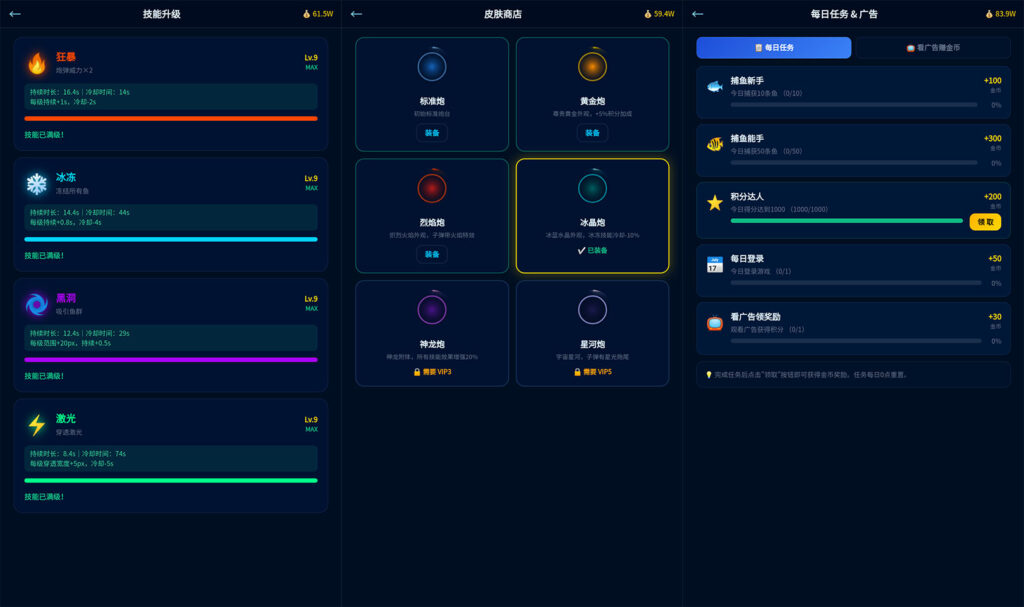1024x607 pixels.
Task: Click the 每日任务 & 广告 title
Action: pyautogui.click(x=844, y=14)
